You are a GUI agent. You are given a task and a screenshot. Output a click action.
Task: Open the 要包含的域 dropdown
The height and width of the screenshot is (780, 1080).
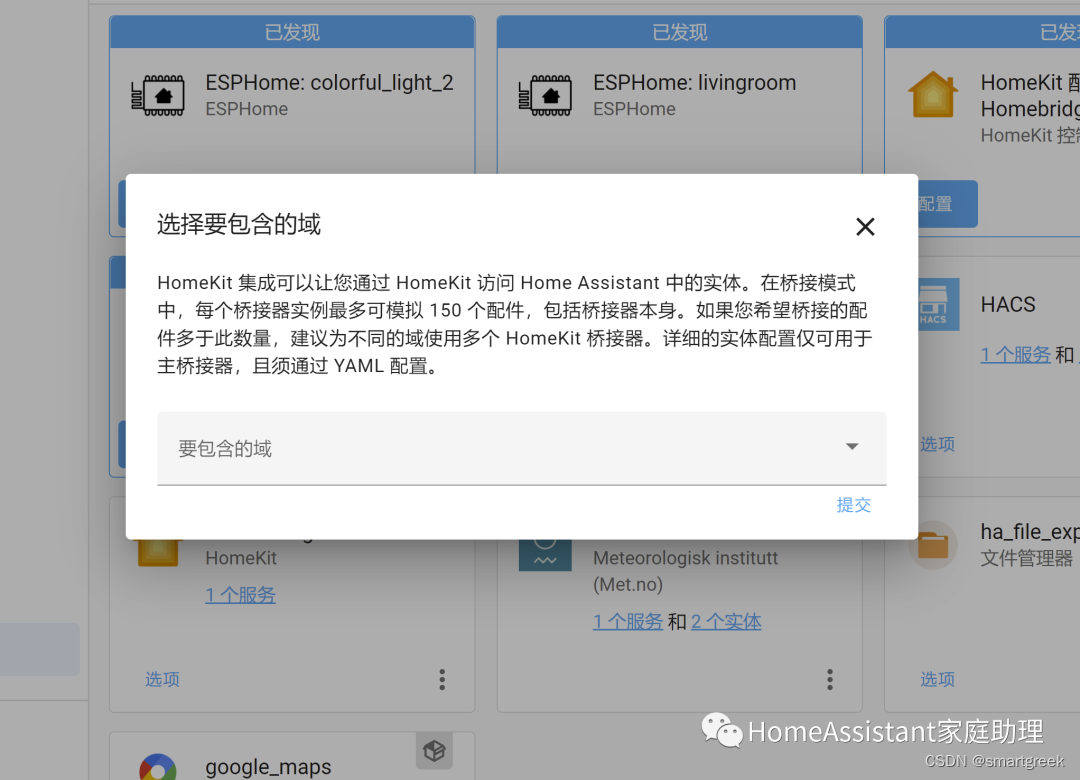pos(521,449)
